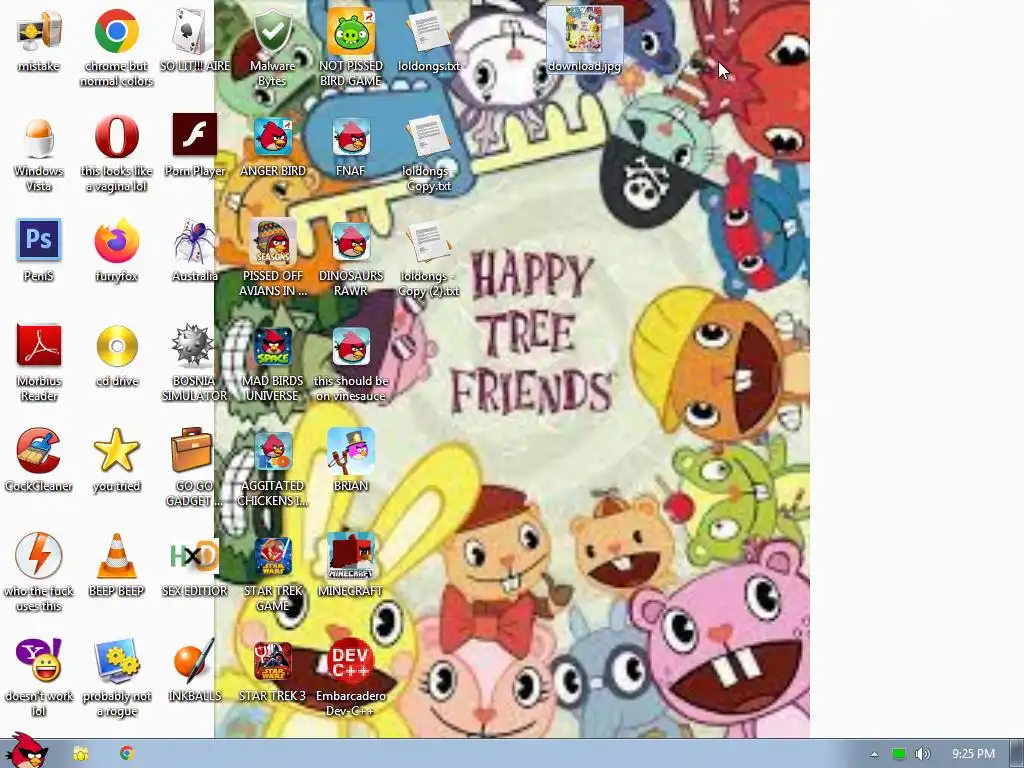
Task: Click the 'Morbius Reader' Adobe icon
Action: coord(39,345)
